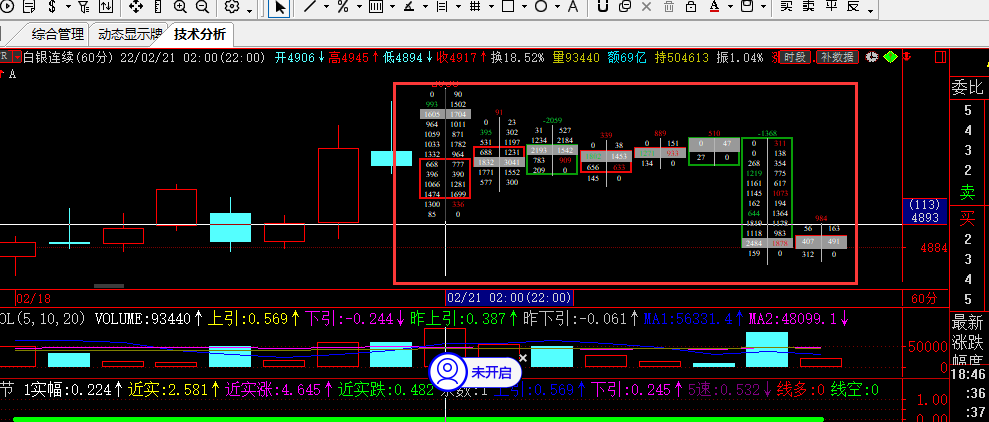Select the percent retracement tool
This screenshot has width=989, height=422.
pos(343,7)
